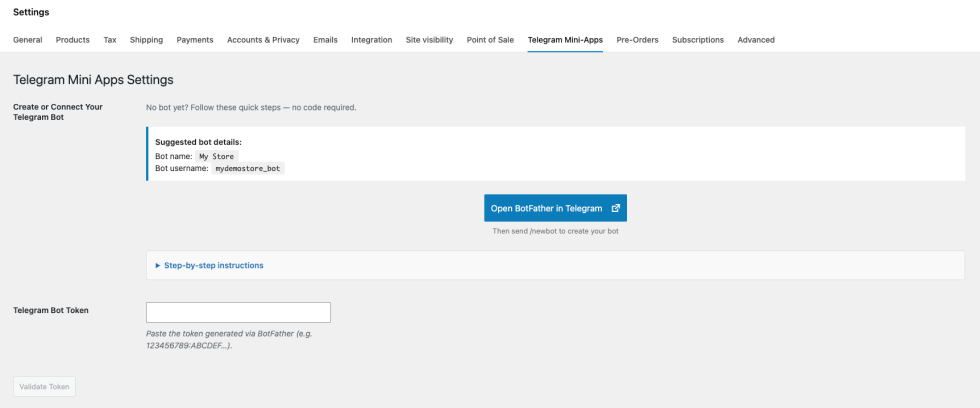Viewport: 980px width, 408px height.
Task: Select the Site visibility tab
Action: pos(429,40)
